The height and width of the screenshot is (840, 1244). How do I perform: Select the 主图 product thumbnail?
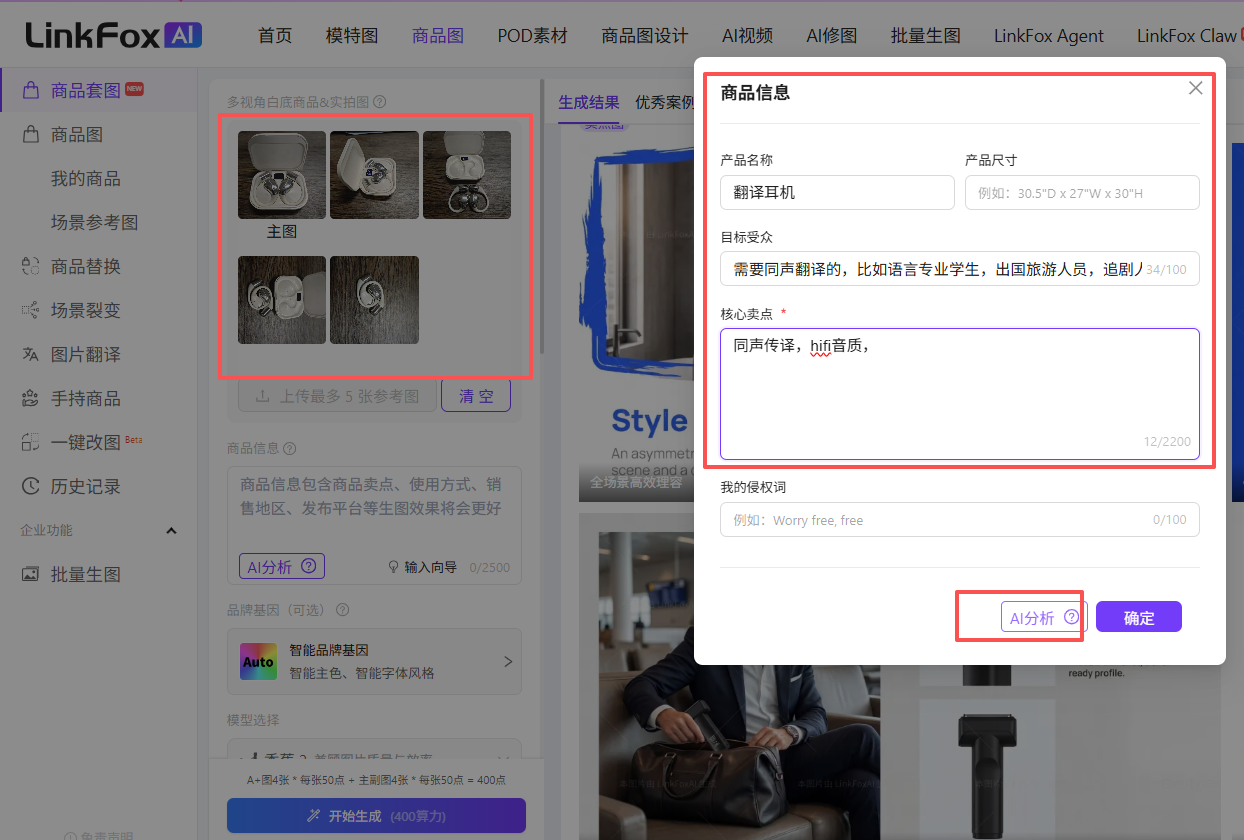(281, 176)
